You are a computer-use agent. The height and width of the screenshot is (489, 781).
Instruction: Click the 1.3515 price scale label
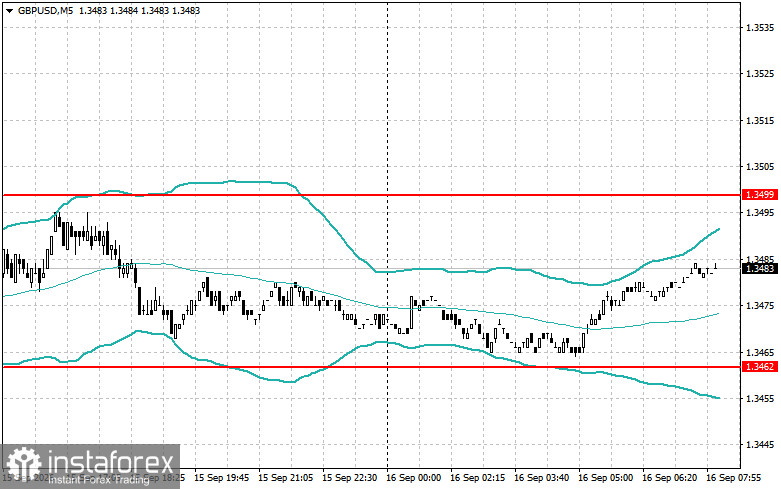pos(760,121)
